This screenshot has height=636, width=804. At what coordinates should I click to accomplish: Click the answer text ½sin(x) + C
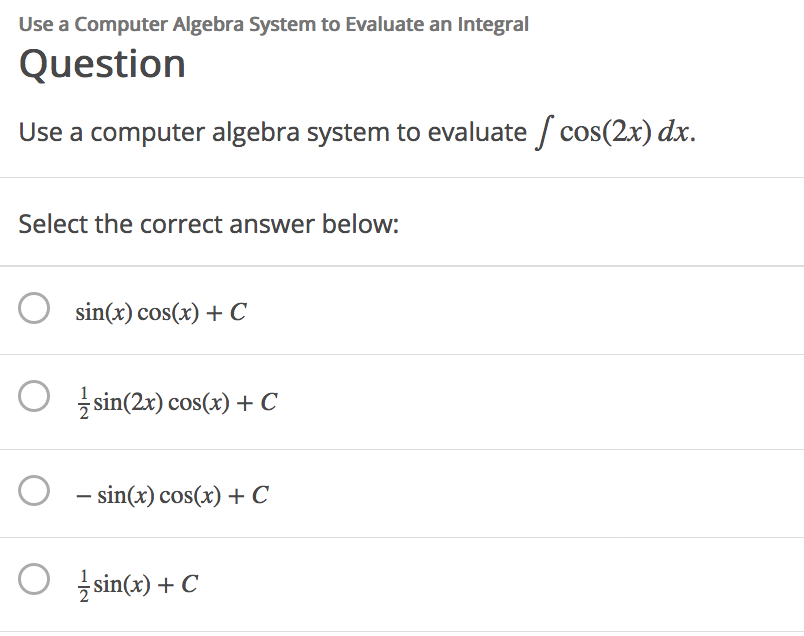point(138,582)
